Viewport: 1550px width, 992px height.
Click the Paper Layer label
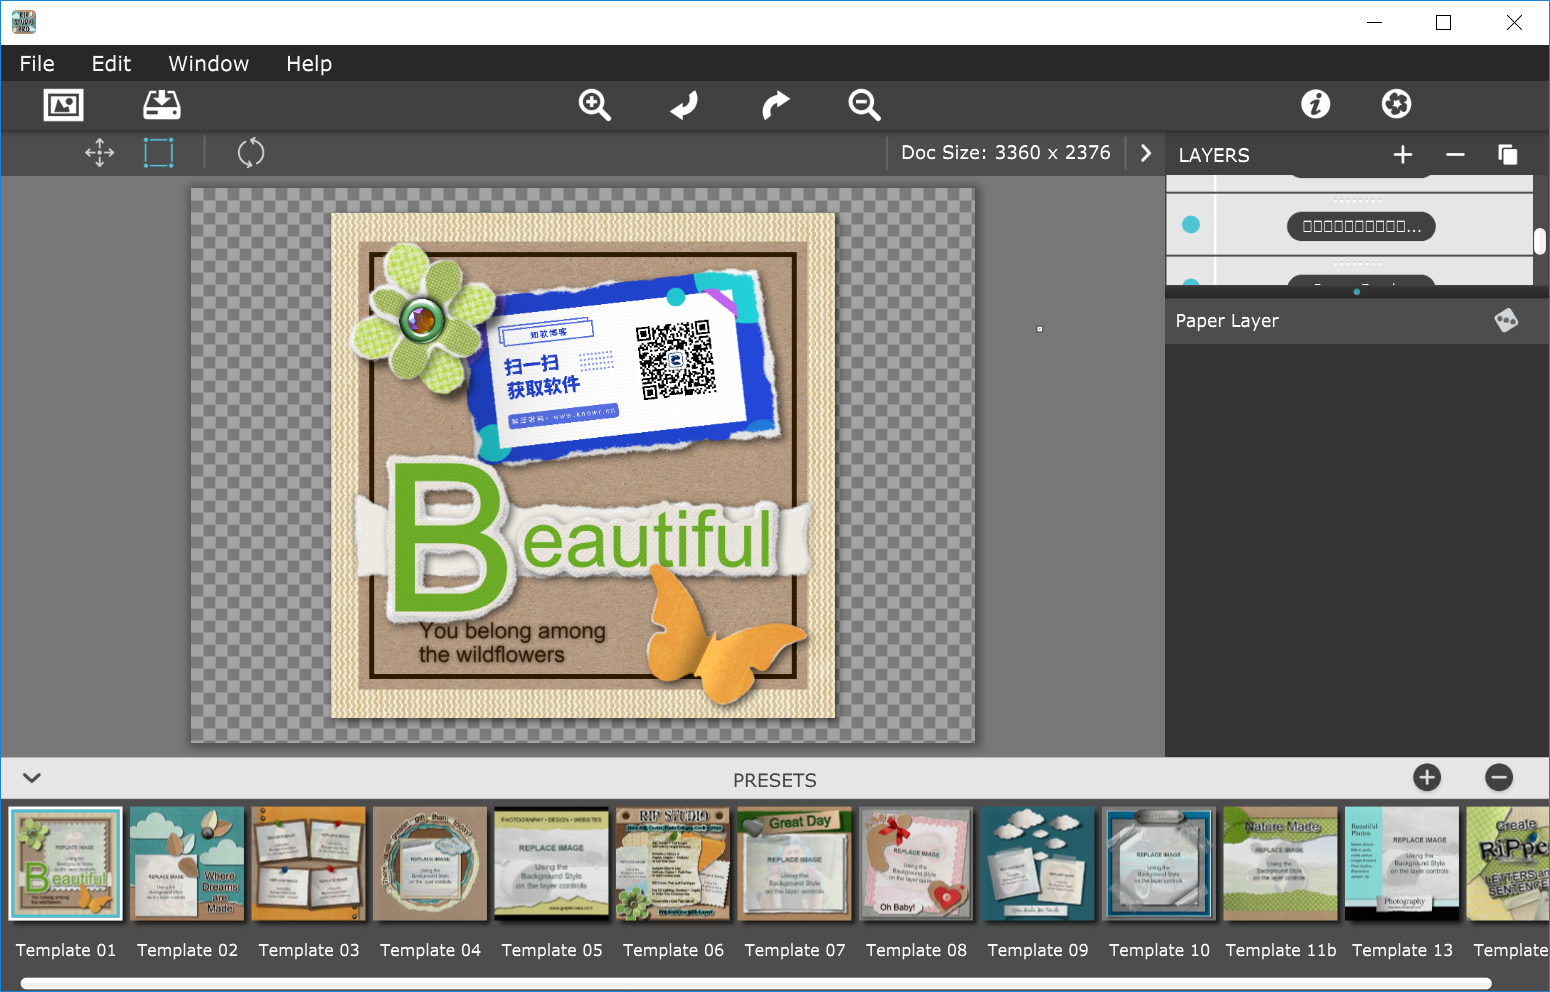coord(1227,321)
